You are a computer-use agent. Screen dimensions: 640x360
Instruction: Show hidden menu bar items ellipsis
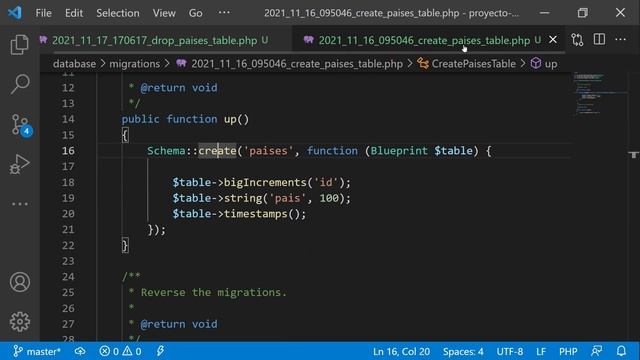tap(224, 13)
